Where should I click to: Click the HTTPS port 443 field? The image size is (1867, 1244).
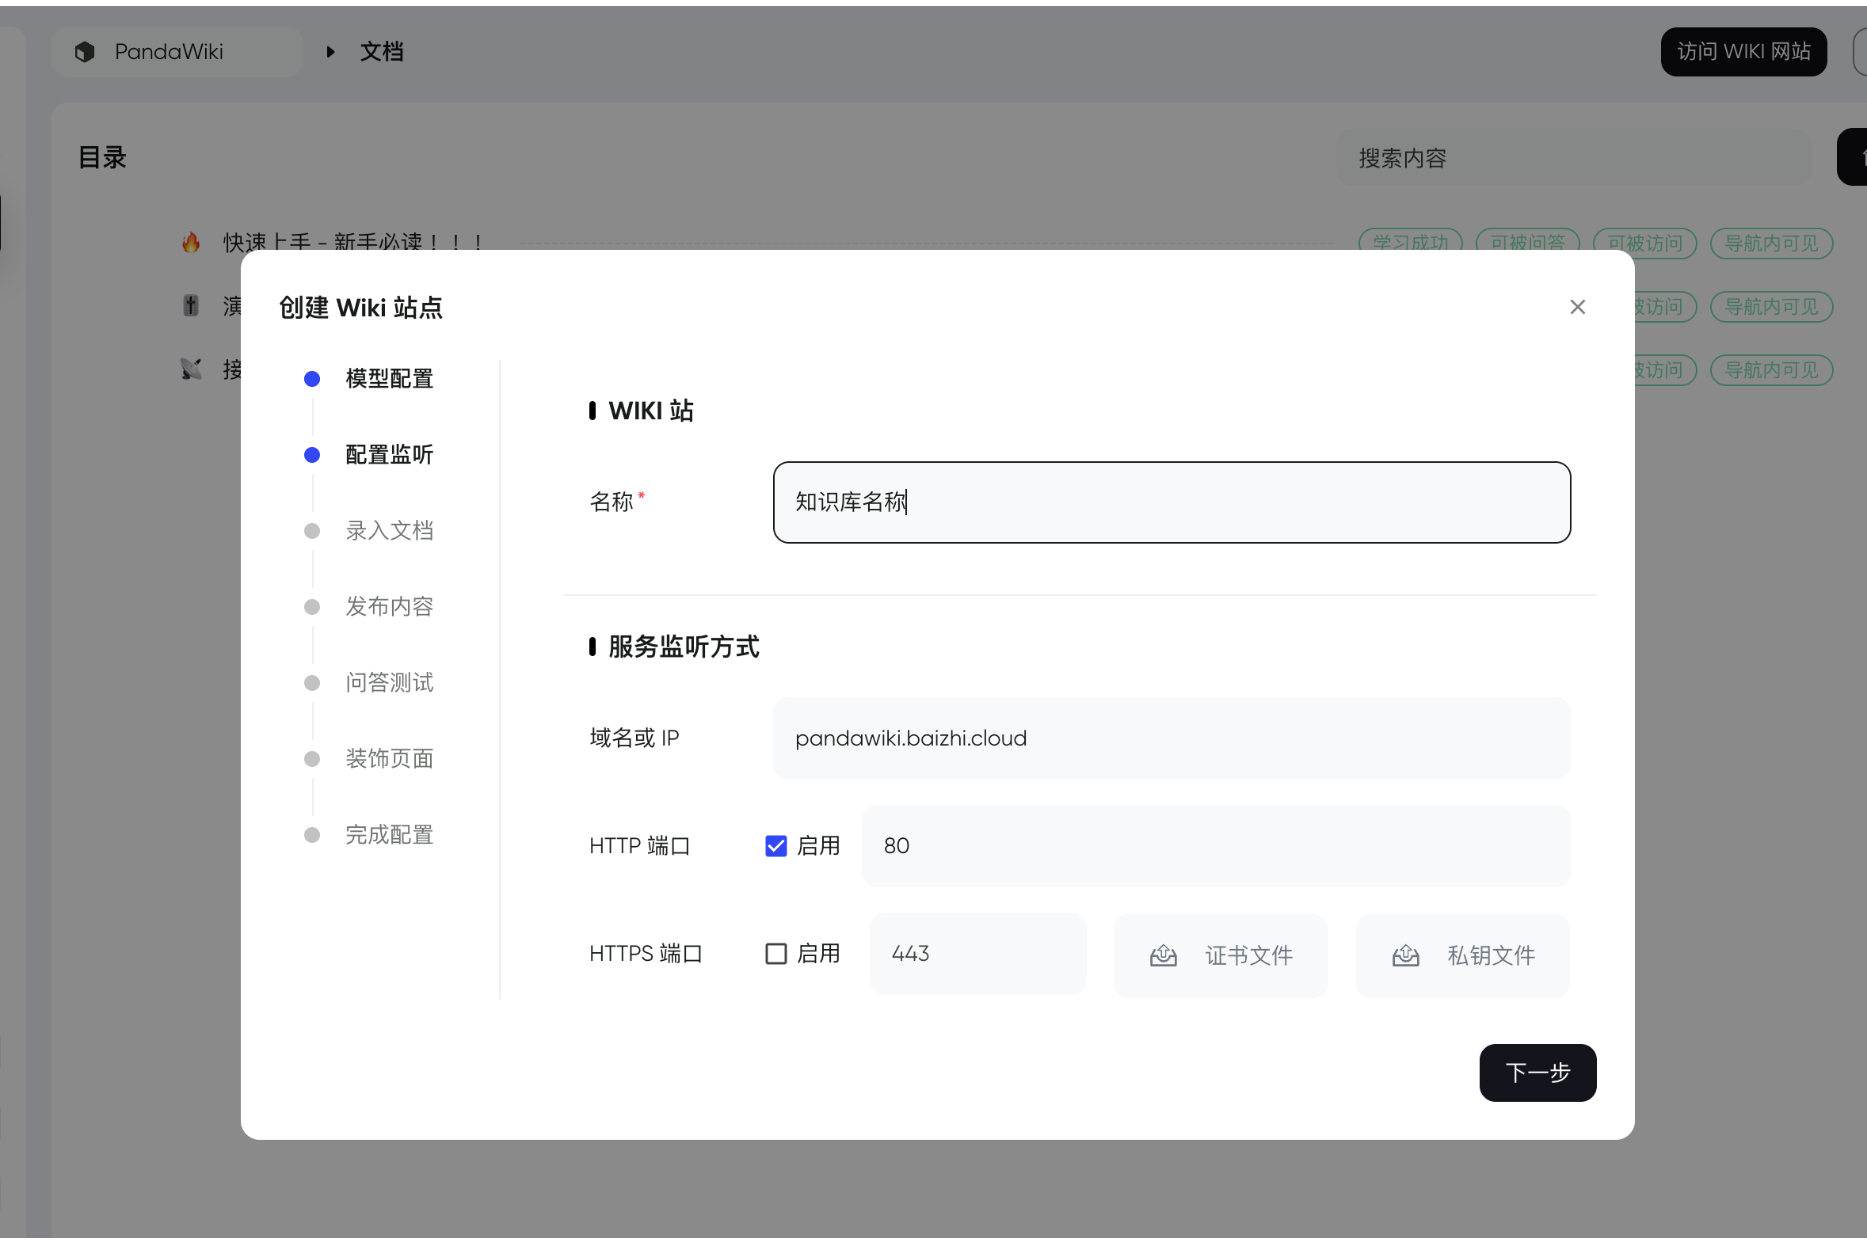click(977, 954)
